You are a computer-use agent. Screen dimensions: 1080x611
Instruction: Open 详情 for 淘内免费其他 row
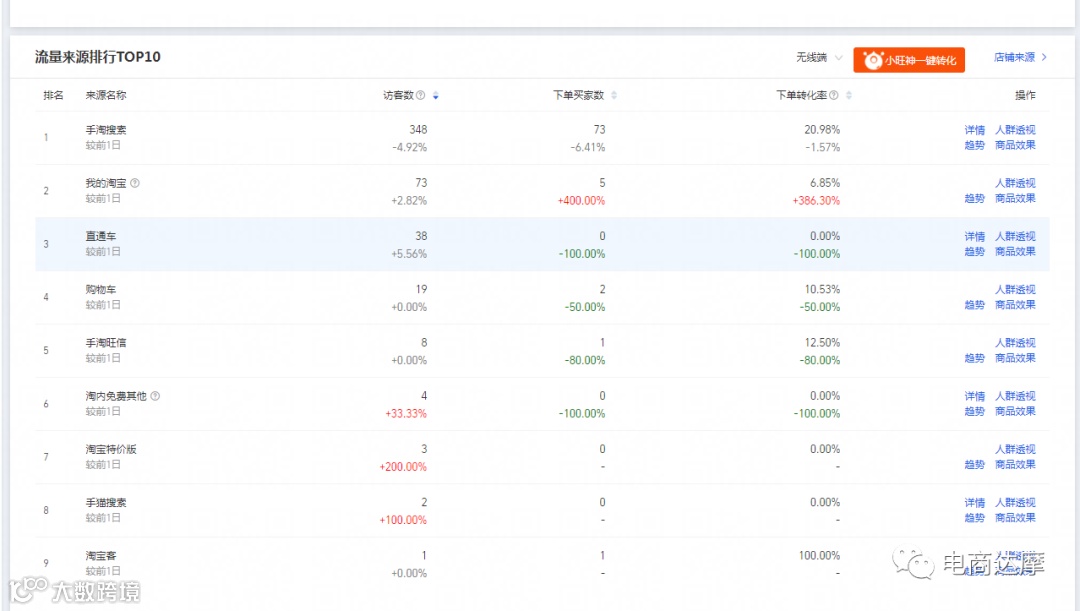click(975, 396)
